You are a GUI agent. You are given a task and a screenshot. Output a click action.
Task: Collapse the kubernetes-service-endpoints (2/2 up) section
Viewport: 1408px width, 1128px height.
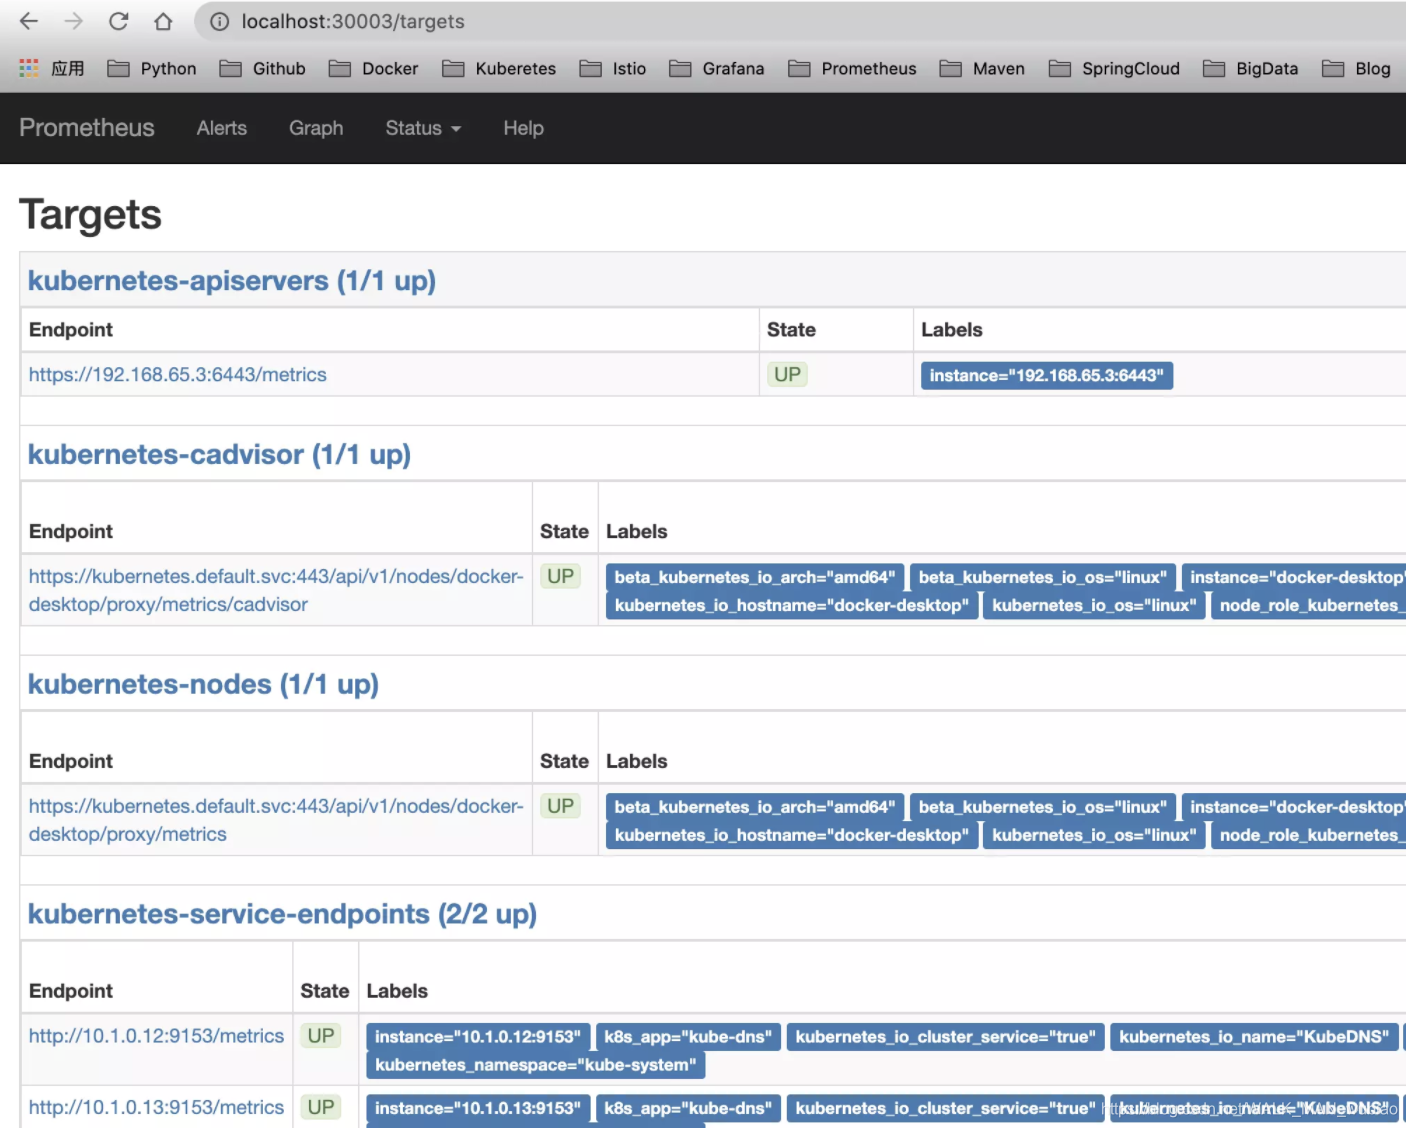(x=282, y=915)
